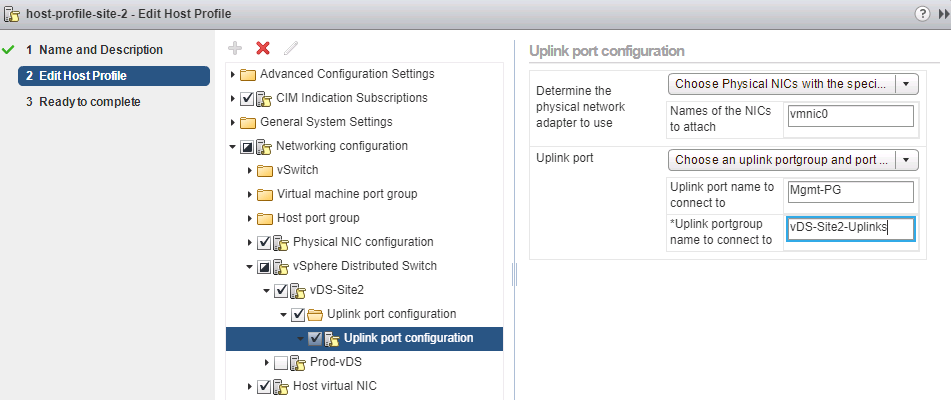951x400 pixels.
Task: Click the pencil edit icon
Action: tap(291, 48)
